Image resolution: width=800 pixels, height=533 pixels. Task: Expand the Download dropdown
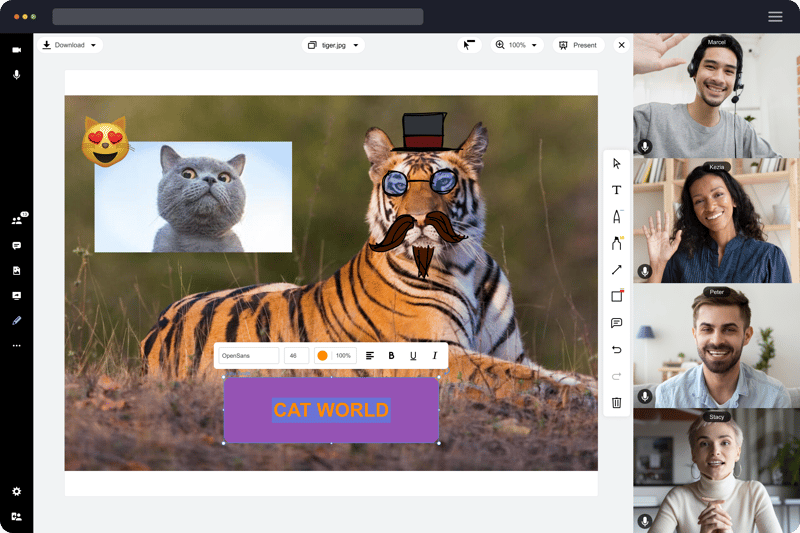(70, 45)
